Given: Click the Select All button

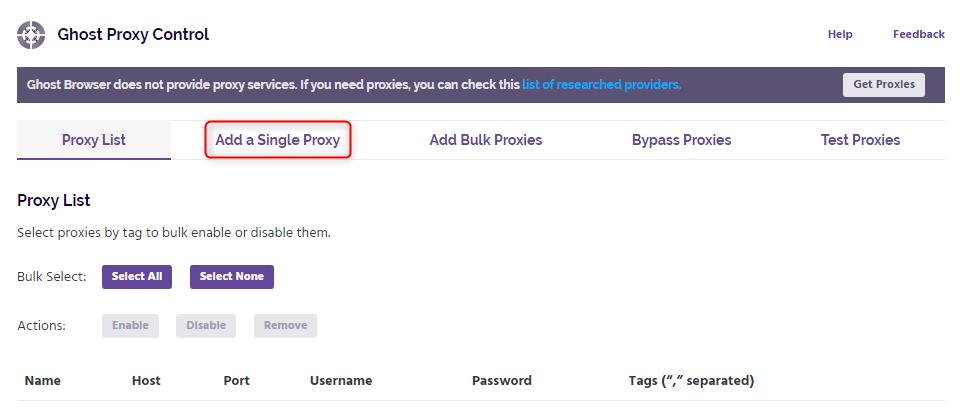Looking at the screenshot, I should (137, 276).
